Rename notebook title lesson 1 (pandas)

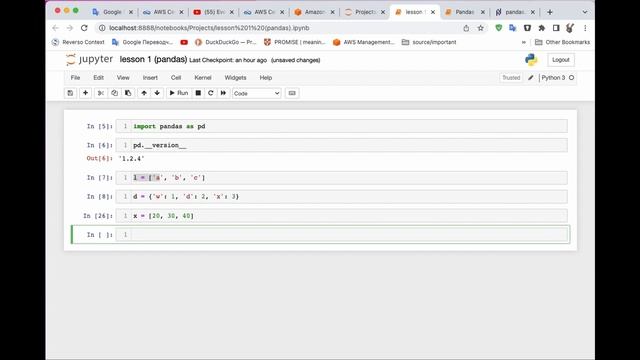click(x=153, y=60)
